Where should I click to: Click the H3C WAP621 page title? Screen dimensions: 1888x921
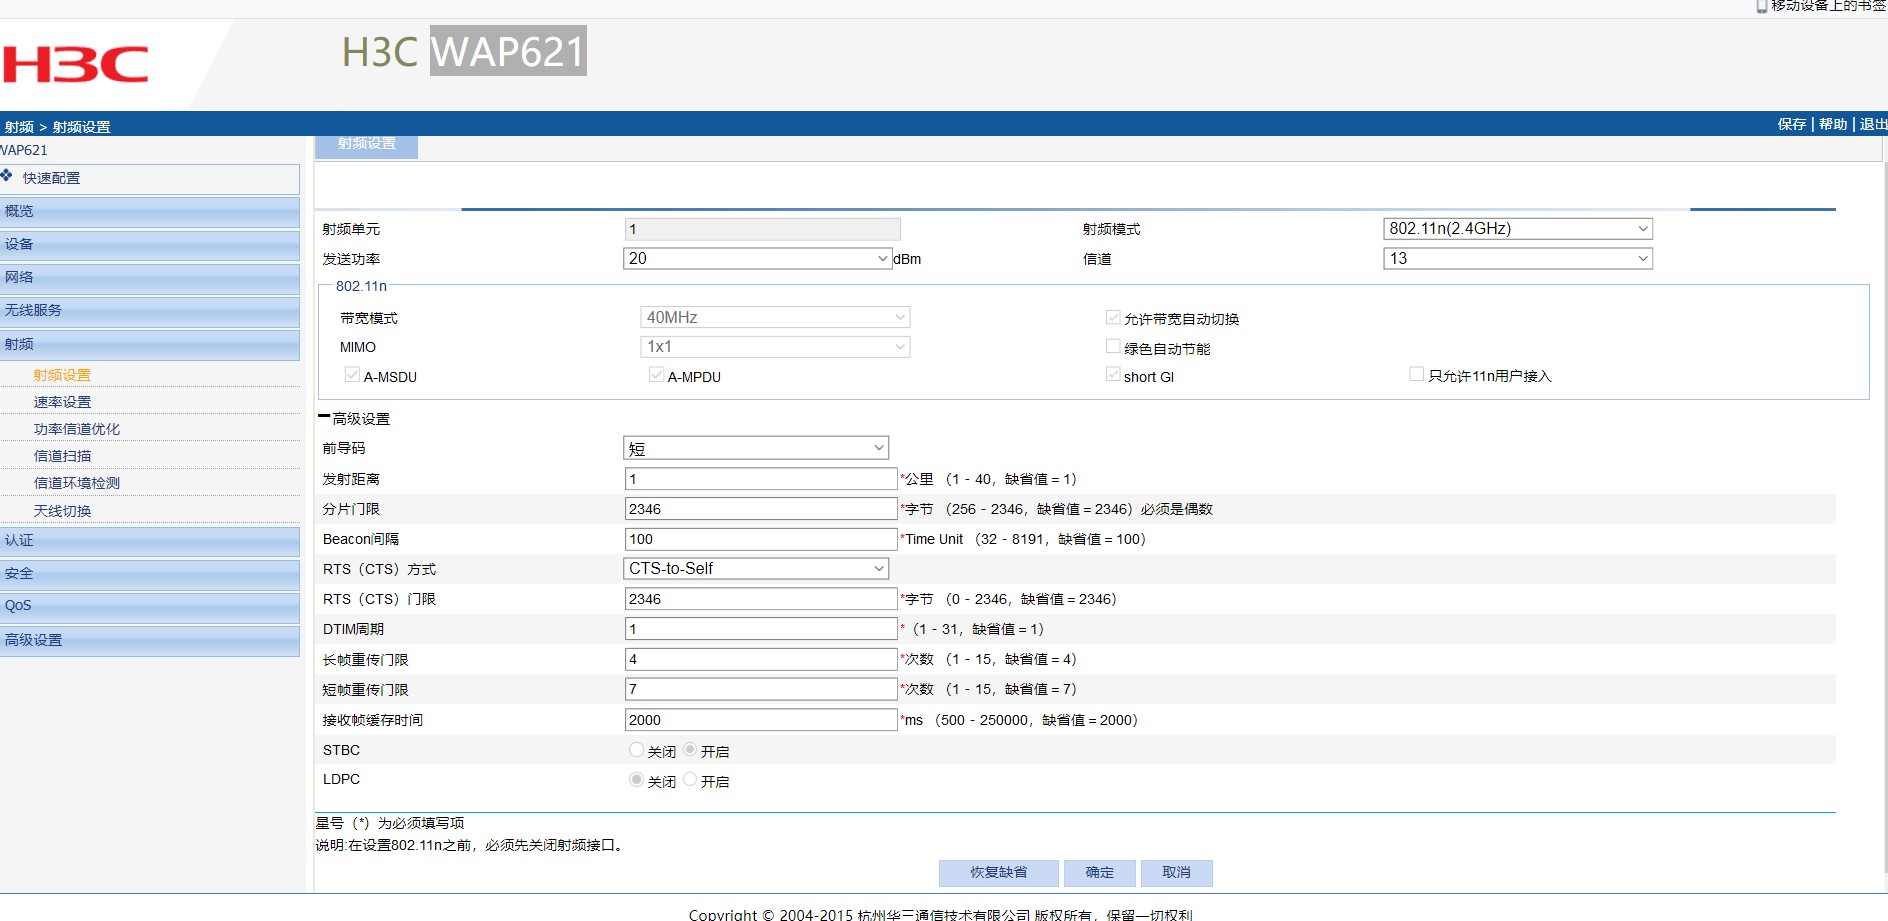[463, 51]
